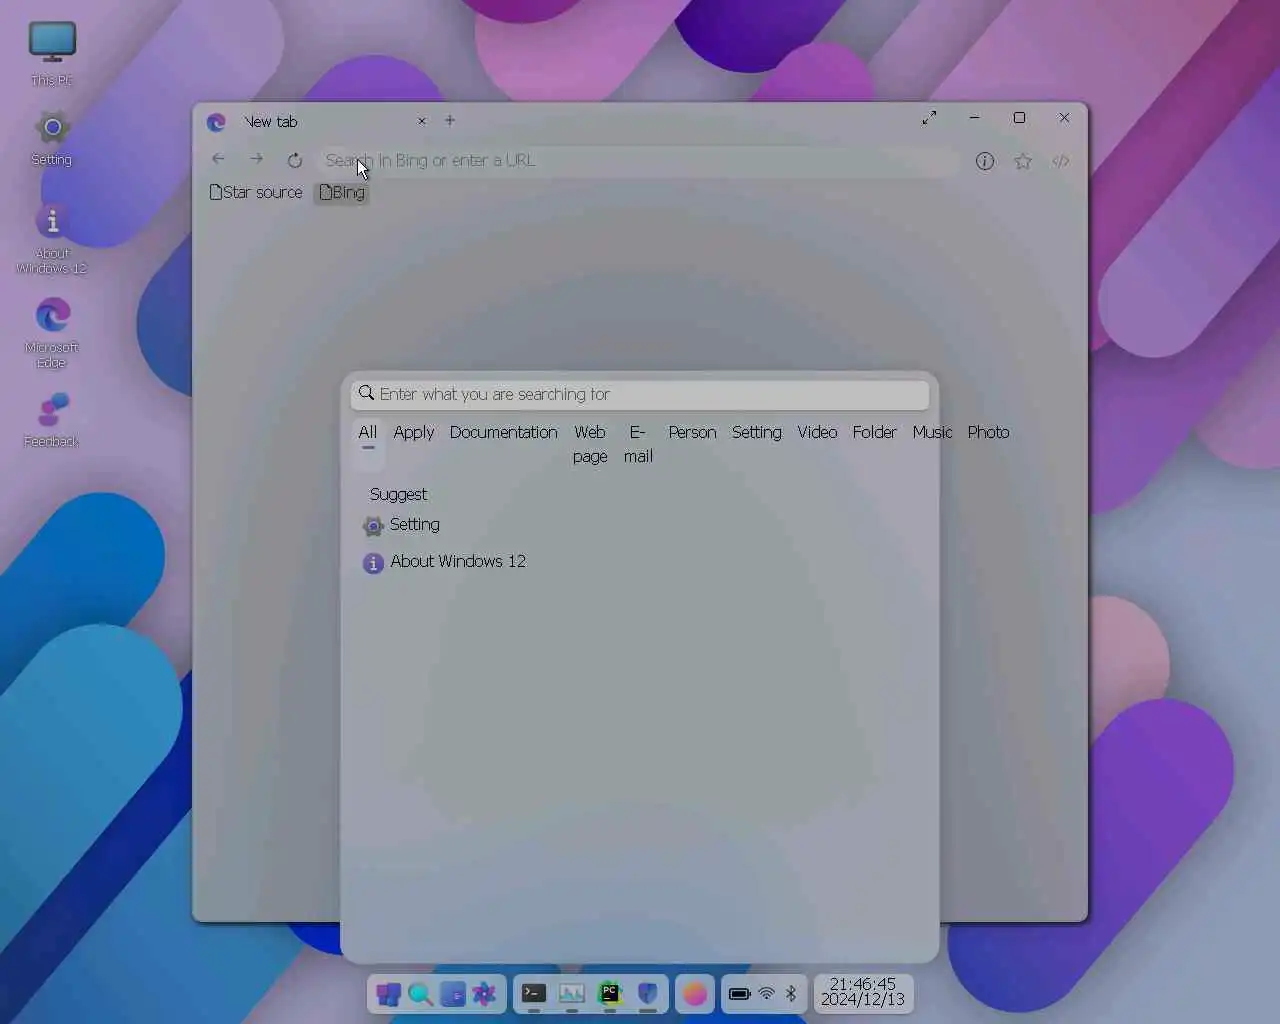Open About Windows 12 desktop icon
Screen dimensions: 1280x1024
[x=52, y=239]
